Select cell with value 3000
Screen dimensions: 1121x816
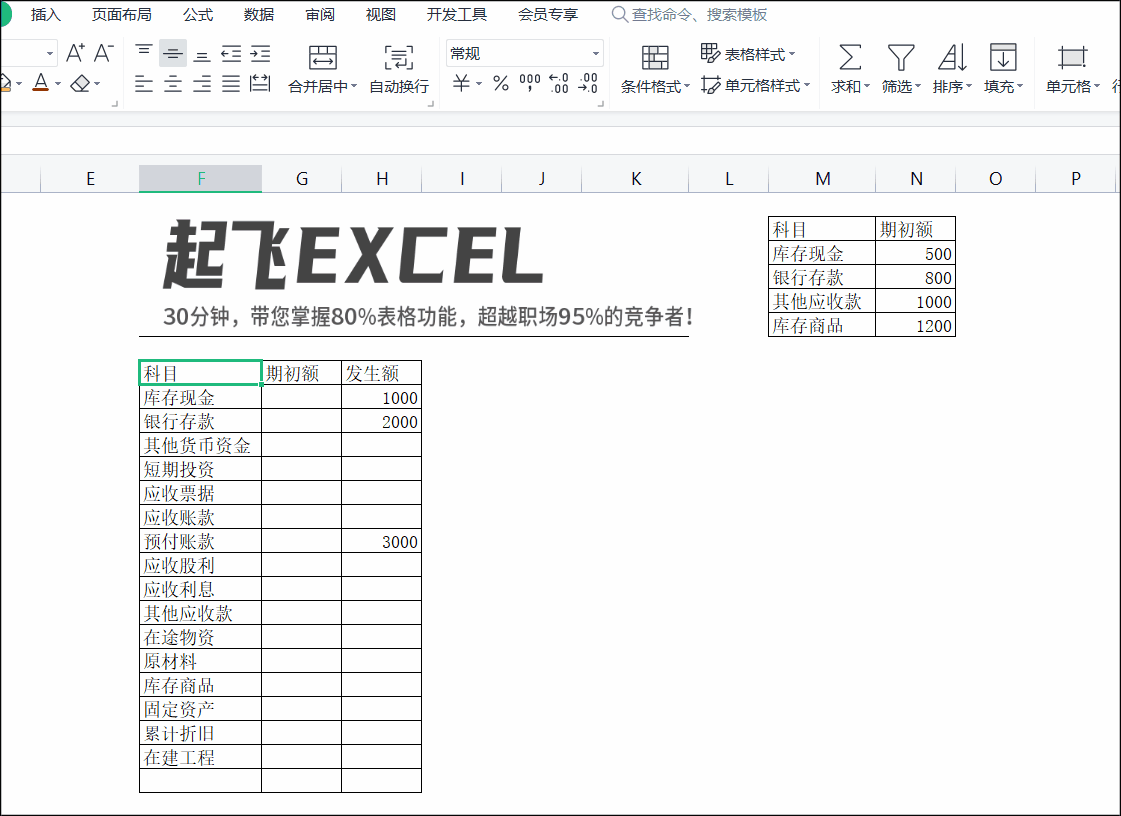coord(381,541)
